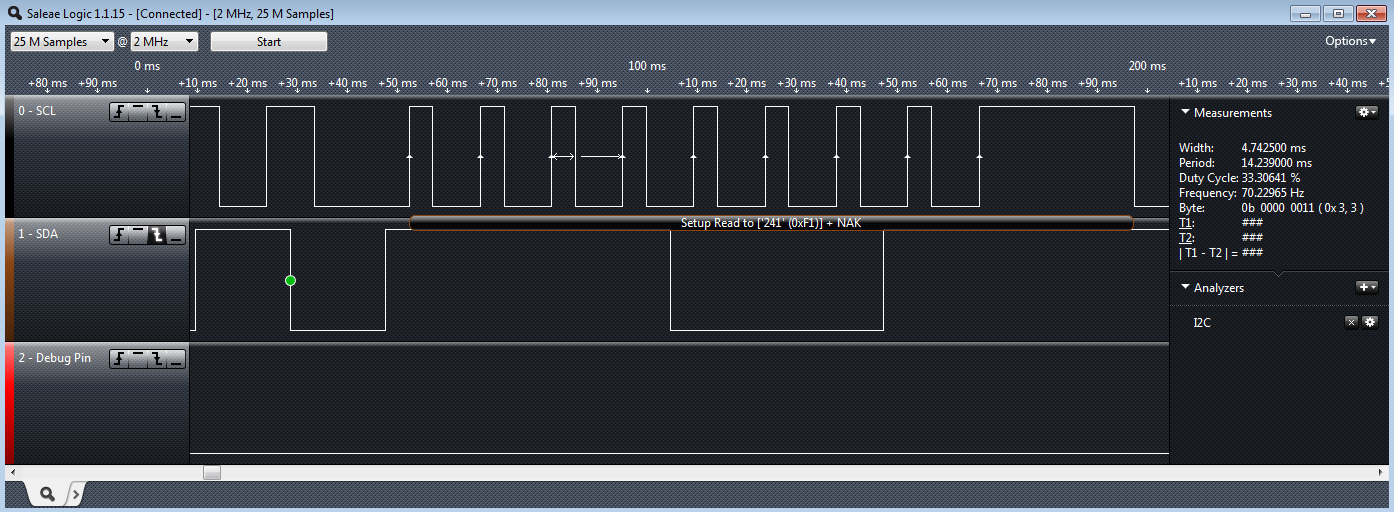The image size is (1394, 512).
Task: Open I2C analyzer gear settings
Action: point(1370,322)
